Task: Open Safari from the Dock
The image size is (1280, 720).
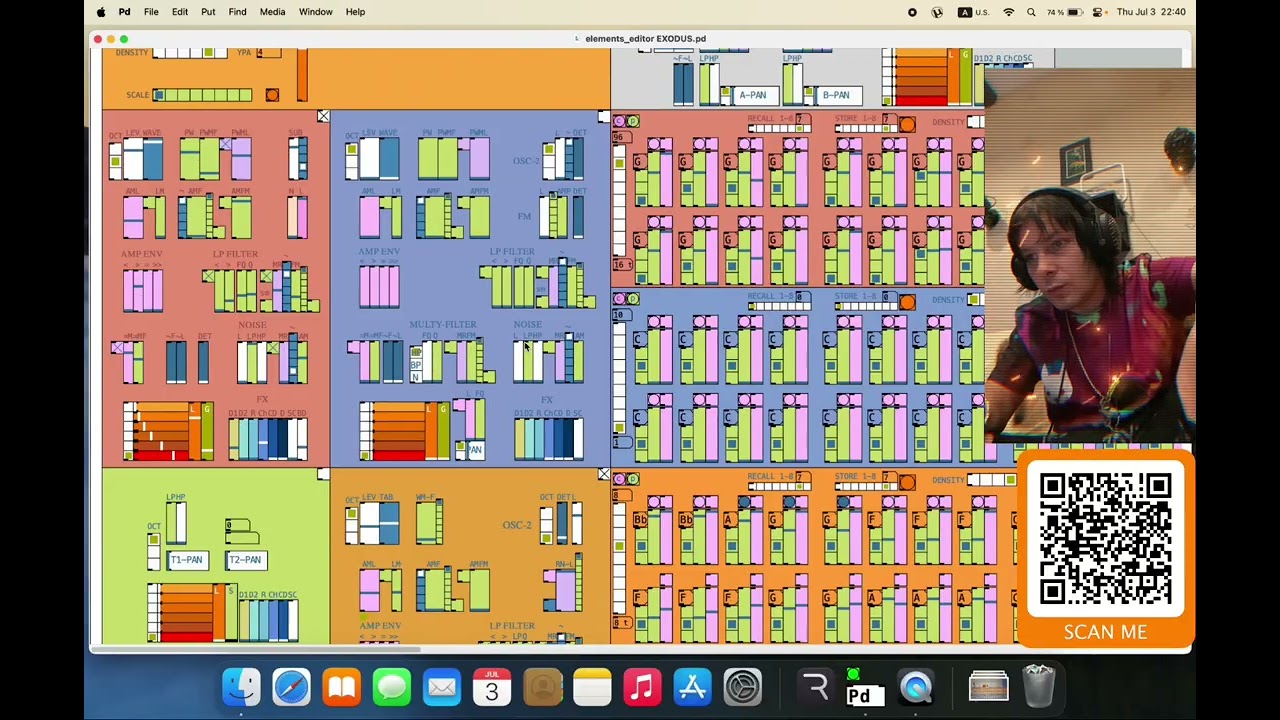Action: (292, 687)
